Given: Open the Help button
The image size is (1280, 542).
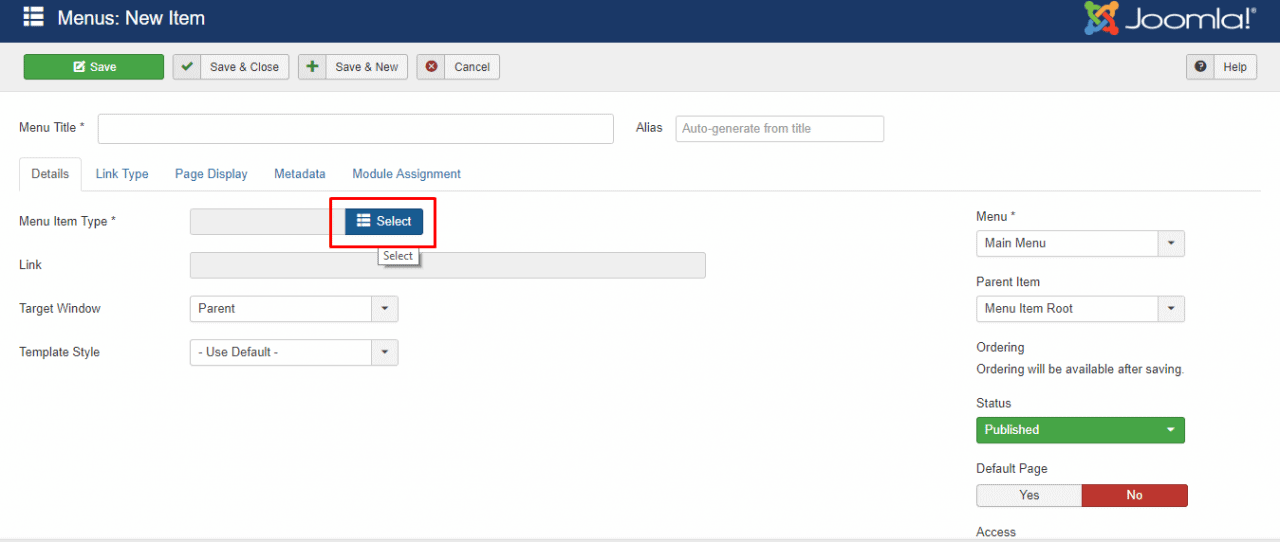Looking at the screenshot, I should [1221, 67].
